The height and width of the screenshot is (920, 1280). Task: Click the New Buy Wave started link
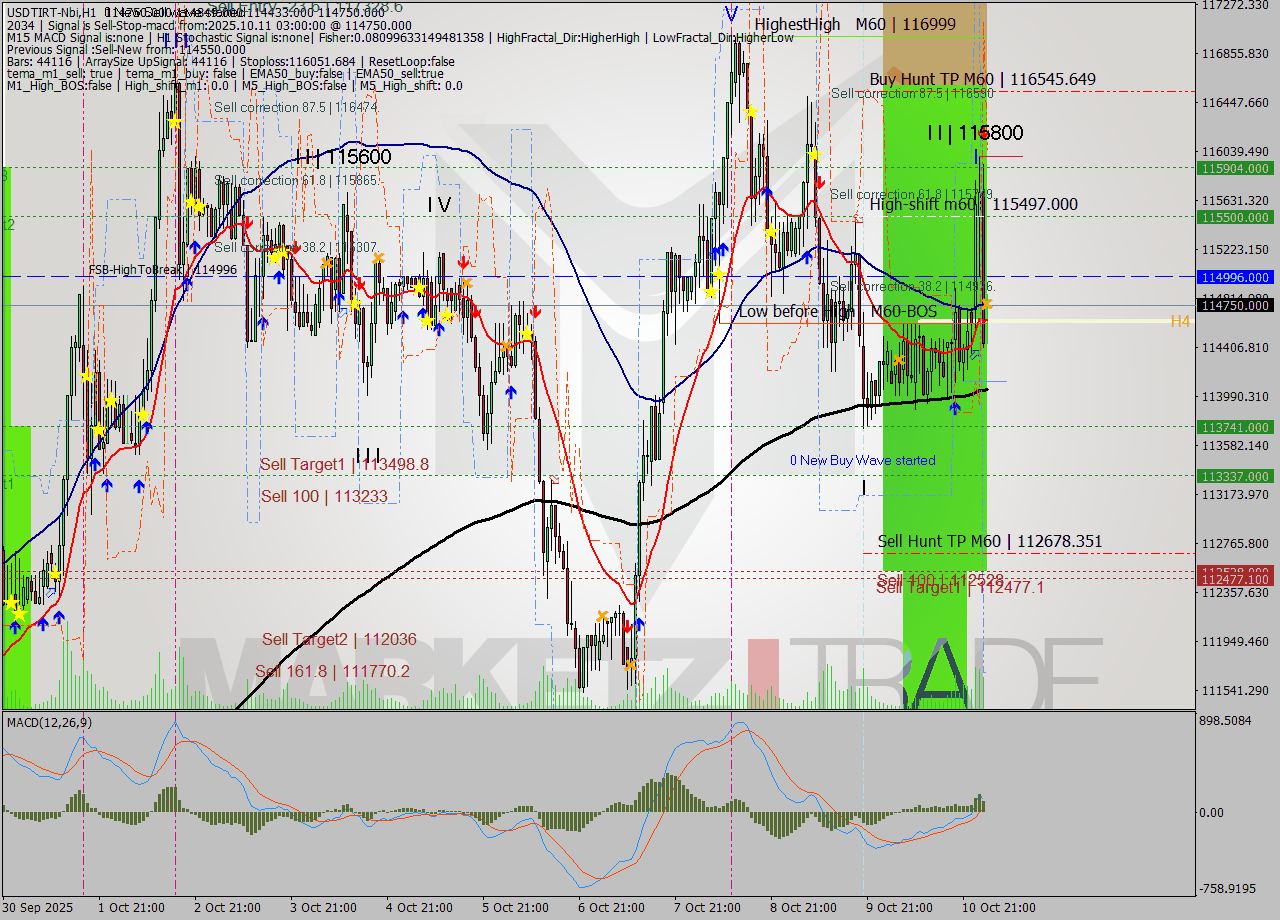click(x=862, y=460)
